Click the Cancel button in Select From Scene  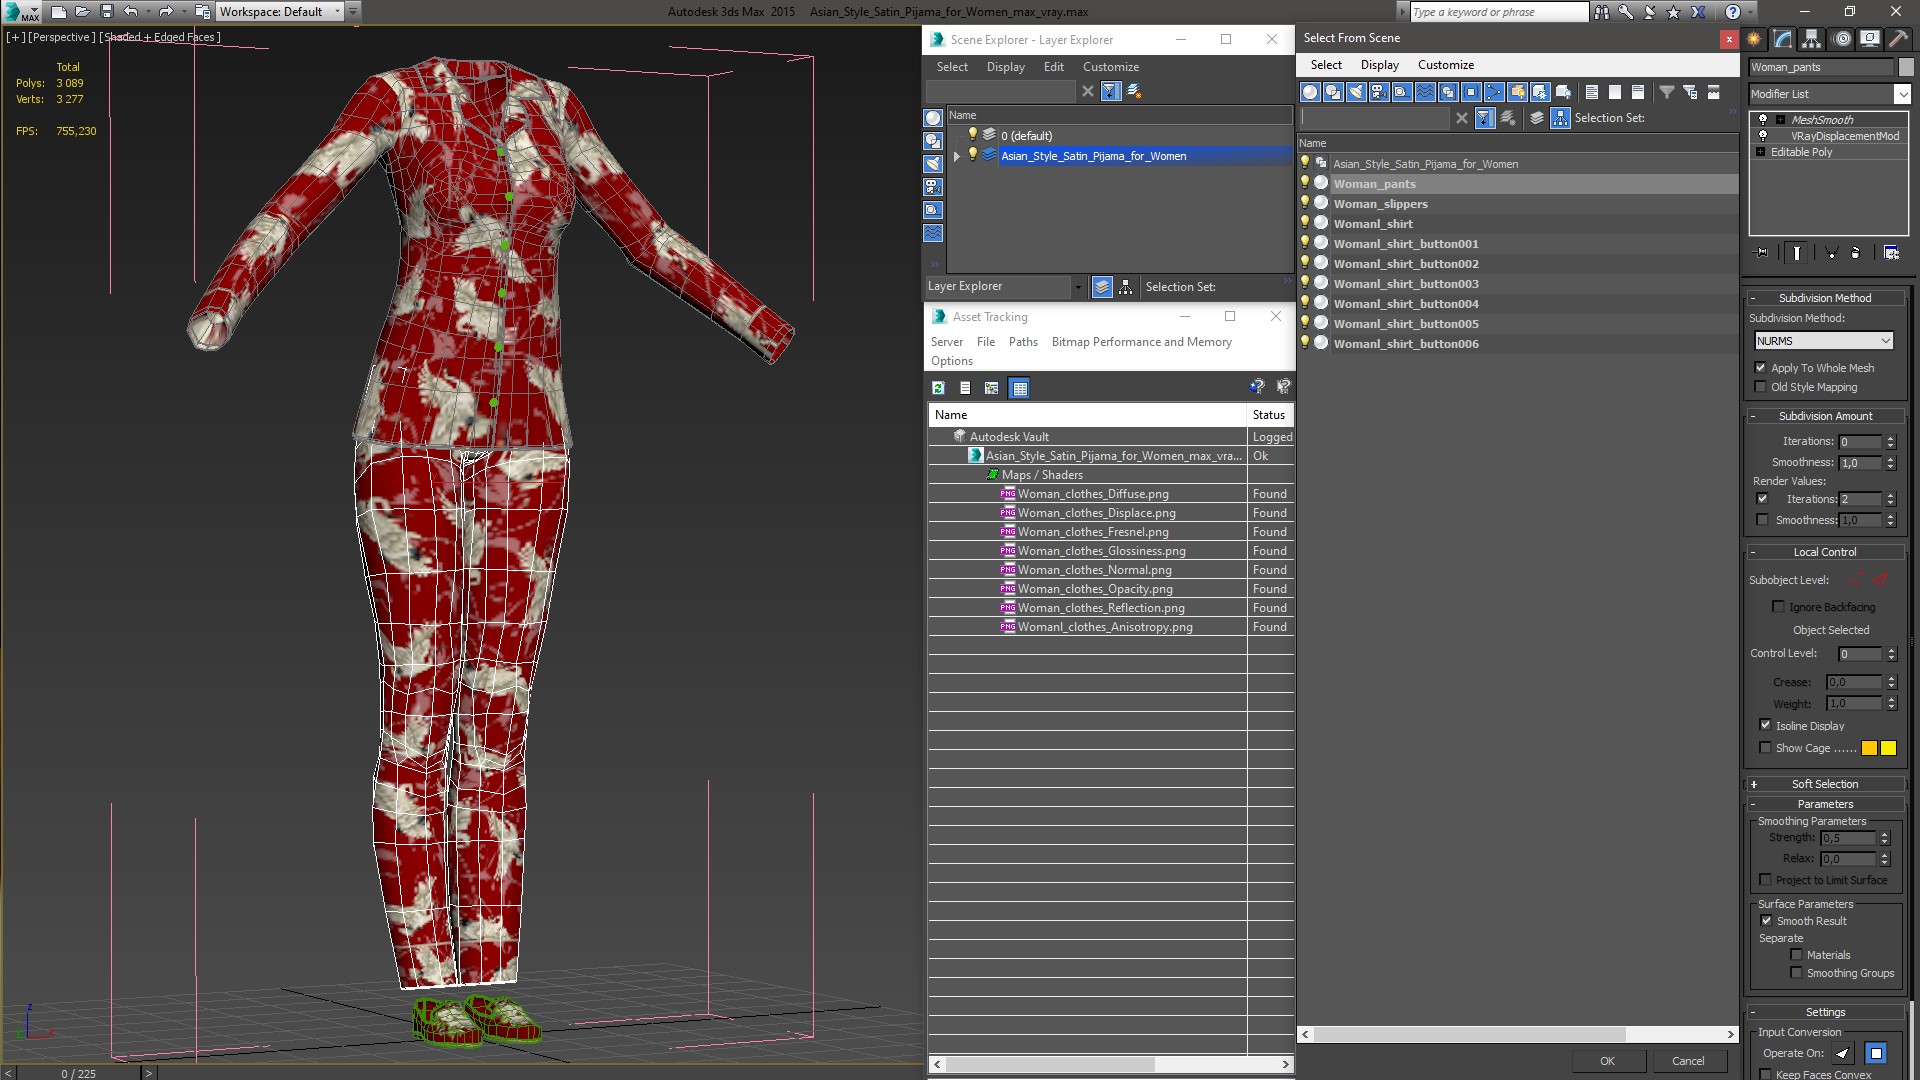coord(1688,1061)
